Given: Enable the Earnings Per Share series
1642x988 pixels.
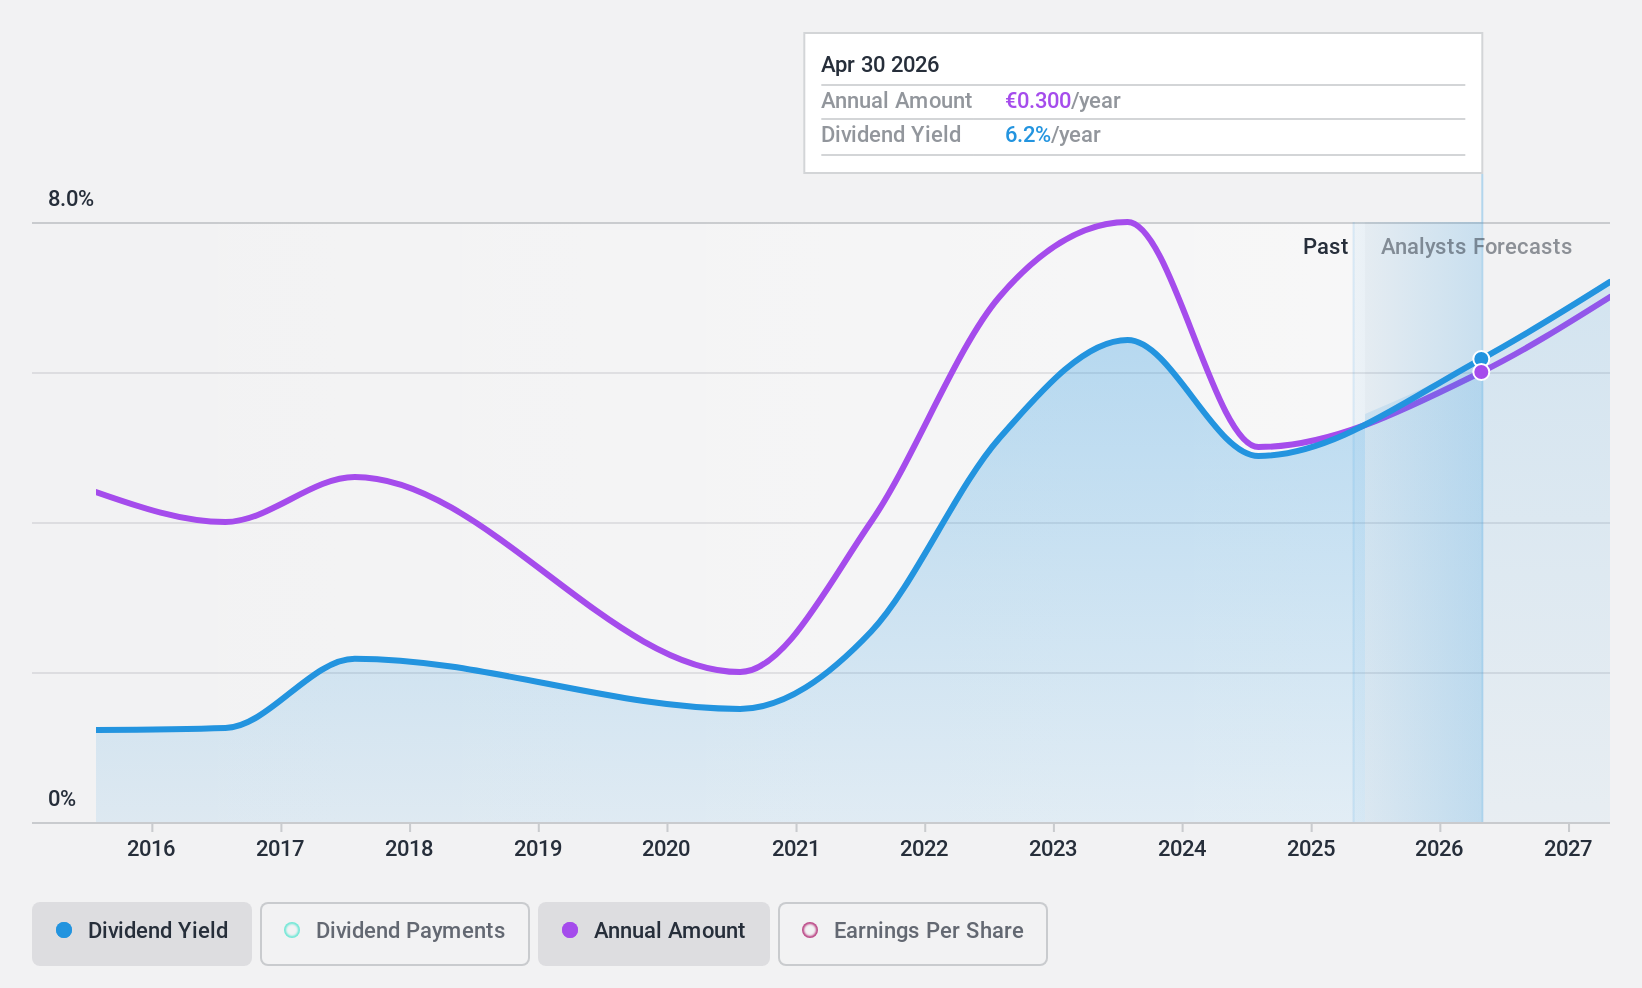Looking at the screenshot, I should pyautogui.click(x=913, y=934).
